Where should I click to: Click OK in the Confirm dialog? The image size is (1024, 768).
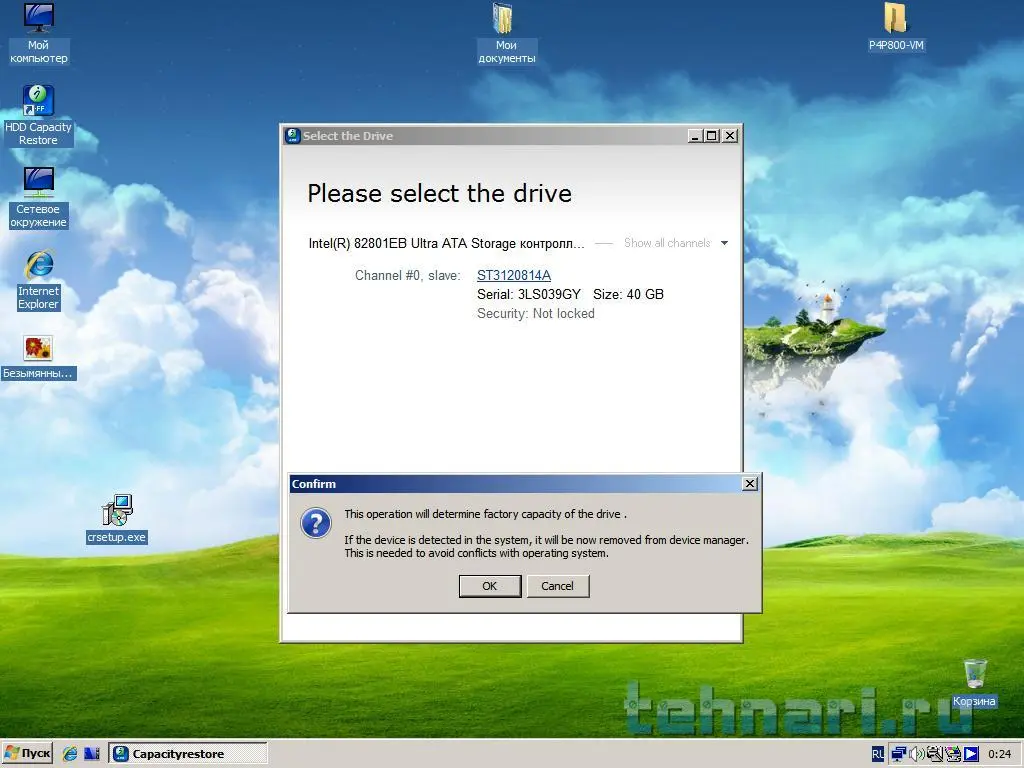(x=490, y=586)
